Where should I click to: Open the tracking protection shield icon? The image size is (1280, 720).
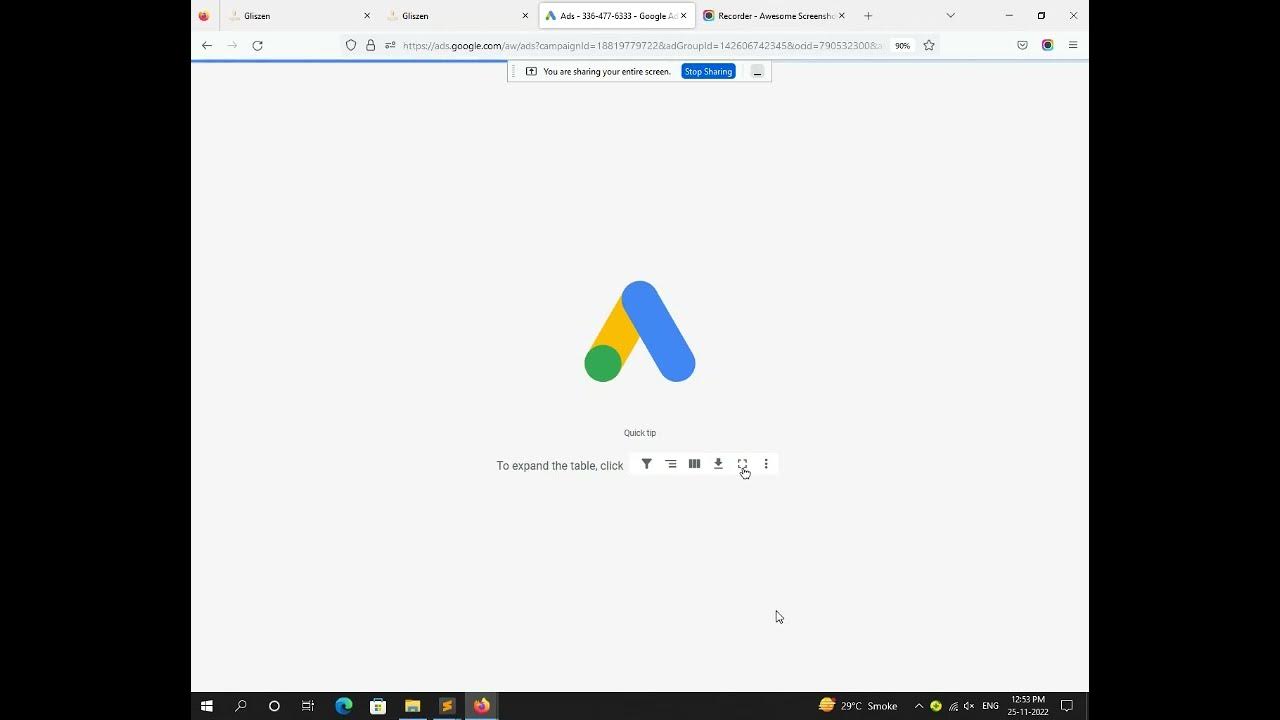point(351,45)
